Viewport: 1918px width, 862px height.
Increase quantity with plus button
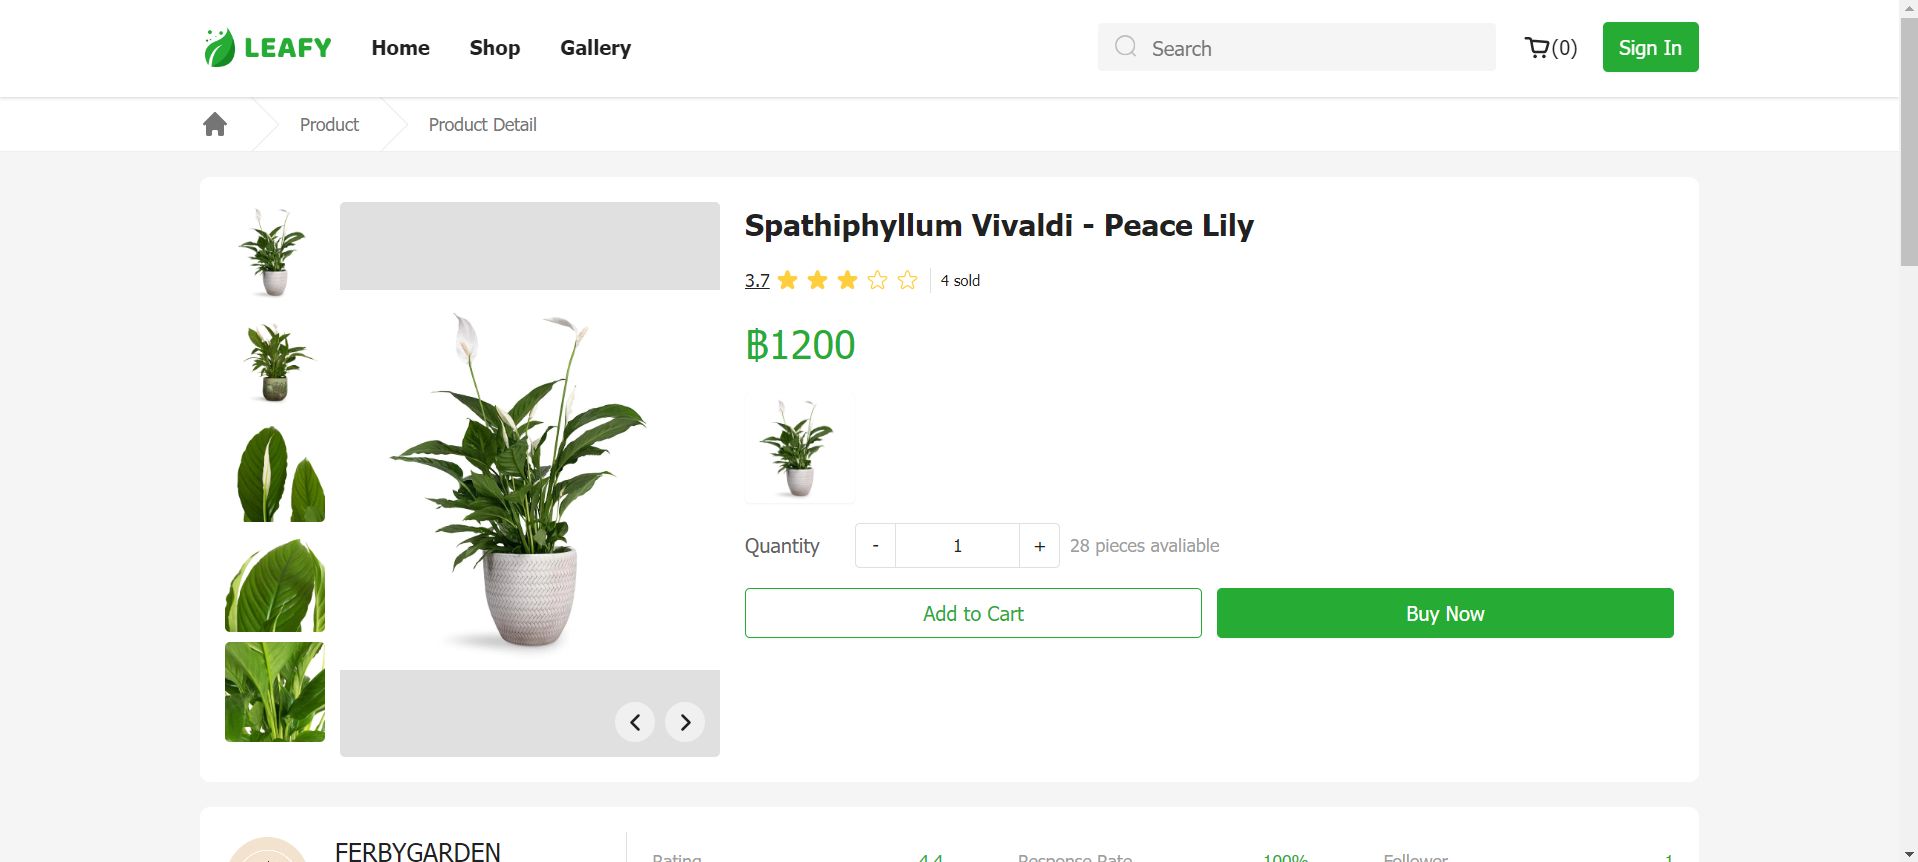pos(1040,546)
